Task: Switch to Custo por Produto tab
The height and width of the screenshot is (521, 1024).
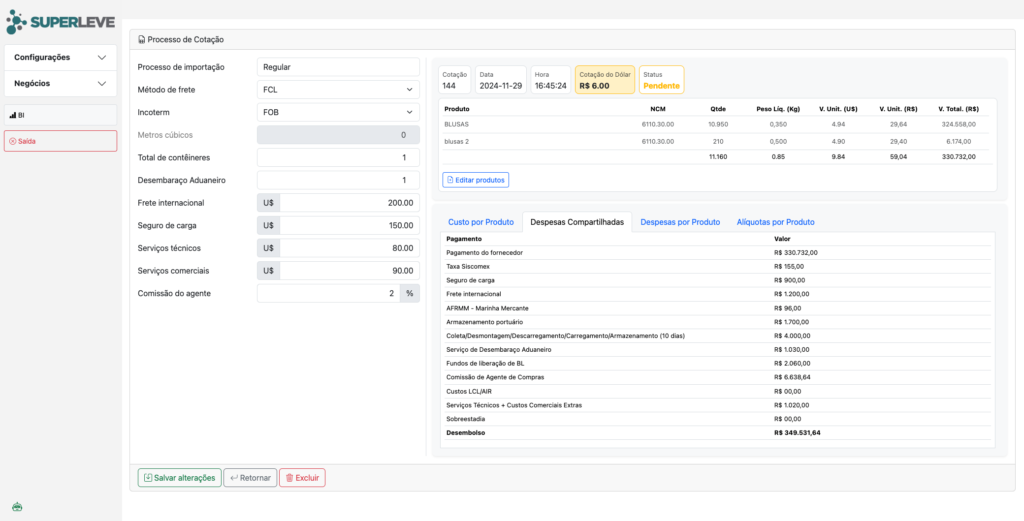Action: click(481, 221)
